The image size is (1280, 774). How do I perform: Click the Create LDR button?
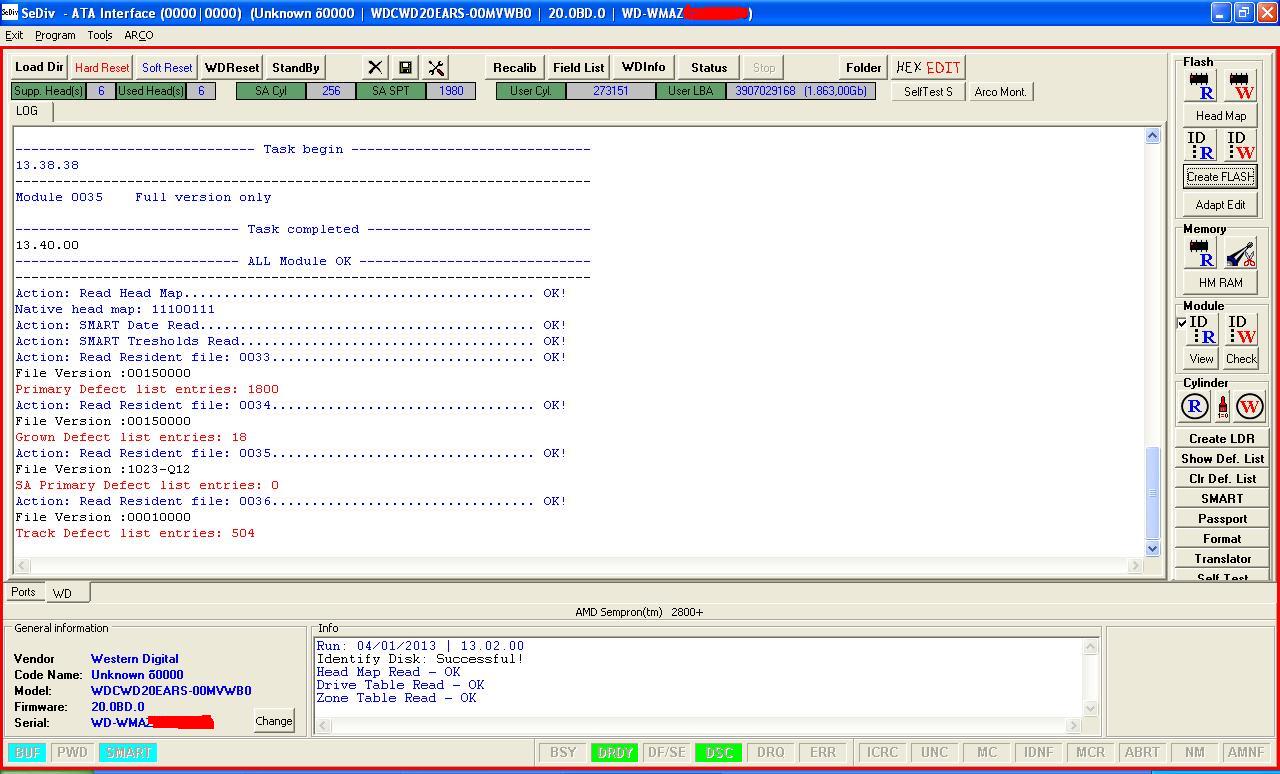[x=1222, y=438]
